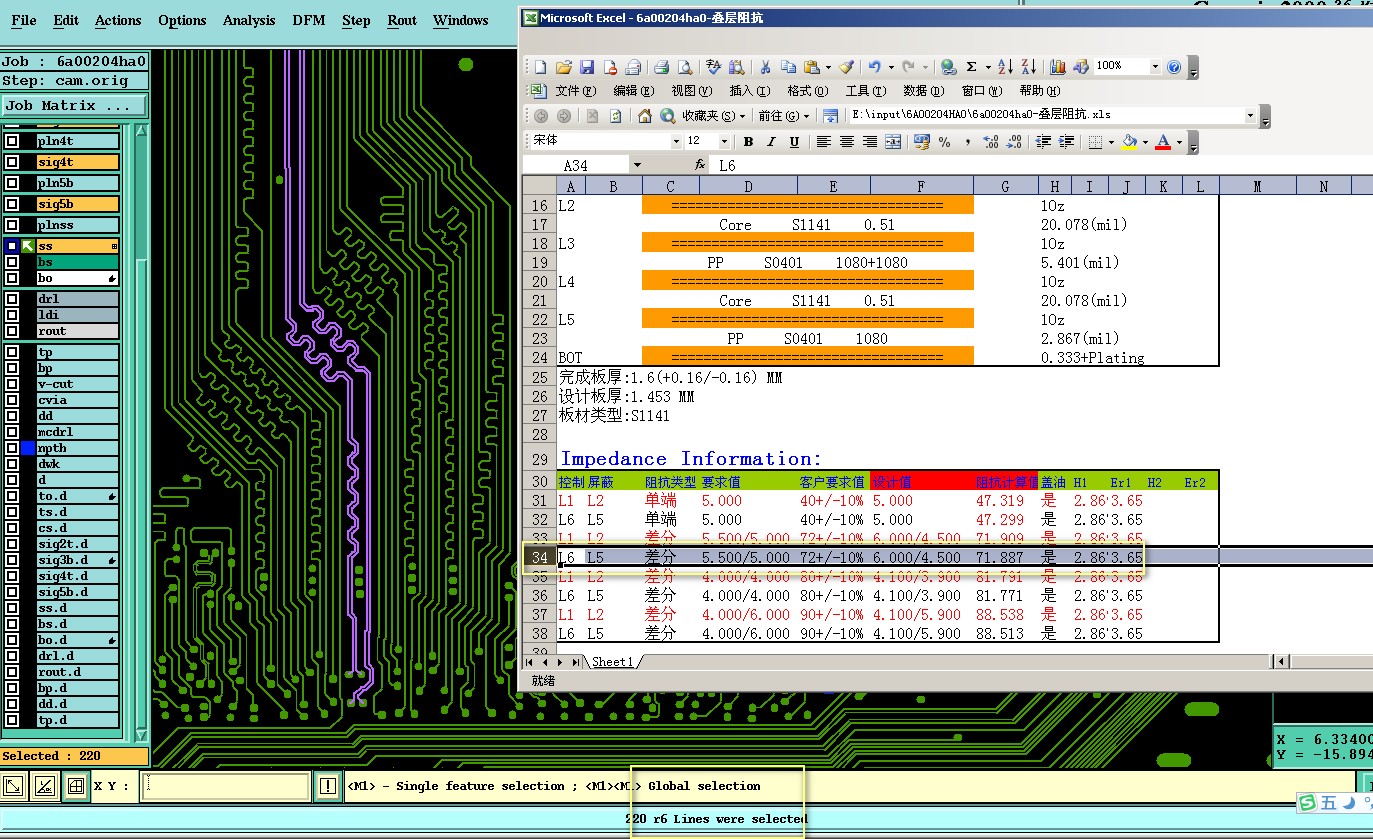Select the bo layer row
The height and width of the screenshot is (839, 1373).
tap(78, 278)
